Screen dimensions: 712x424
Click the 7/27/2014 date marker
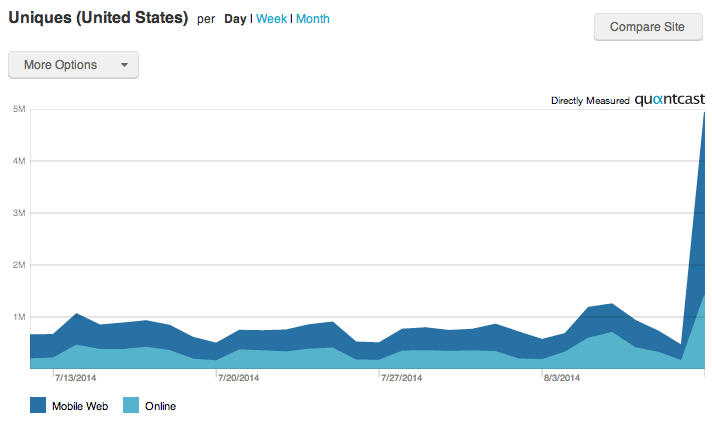403,379
